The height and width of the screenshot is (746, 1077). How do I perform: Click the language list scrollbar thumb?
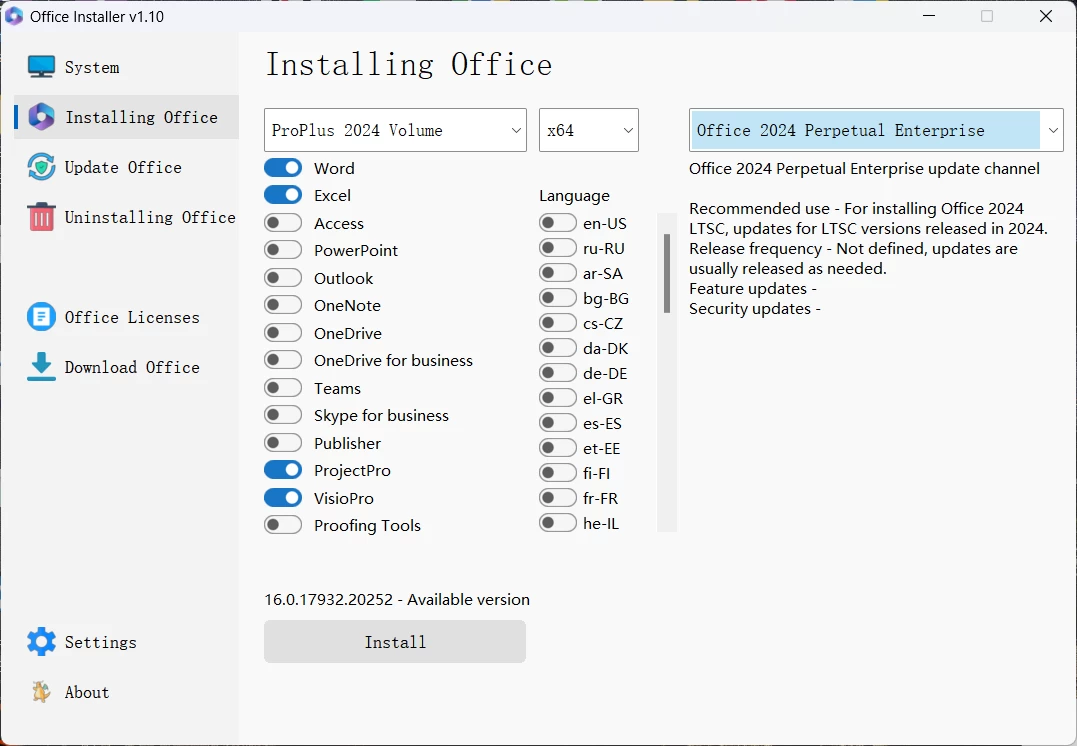click(x=666, y=273)
